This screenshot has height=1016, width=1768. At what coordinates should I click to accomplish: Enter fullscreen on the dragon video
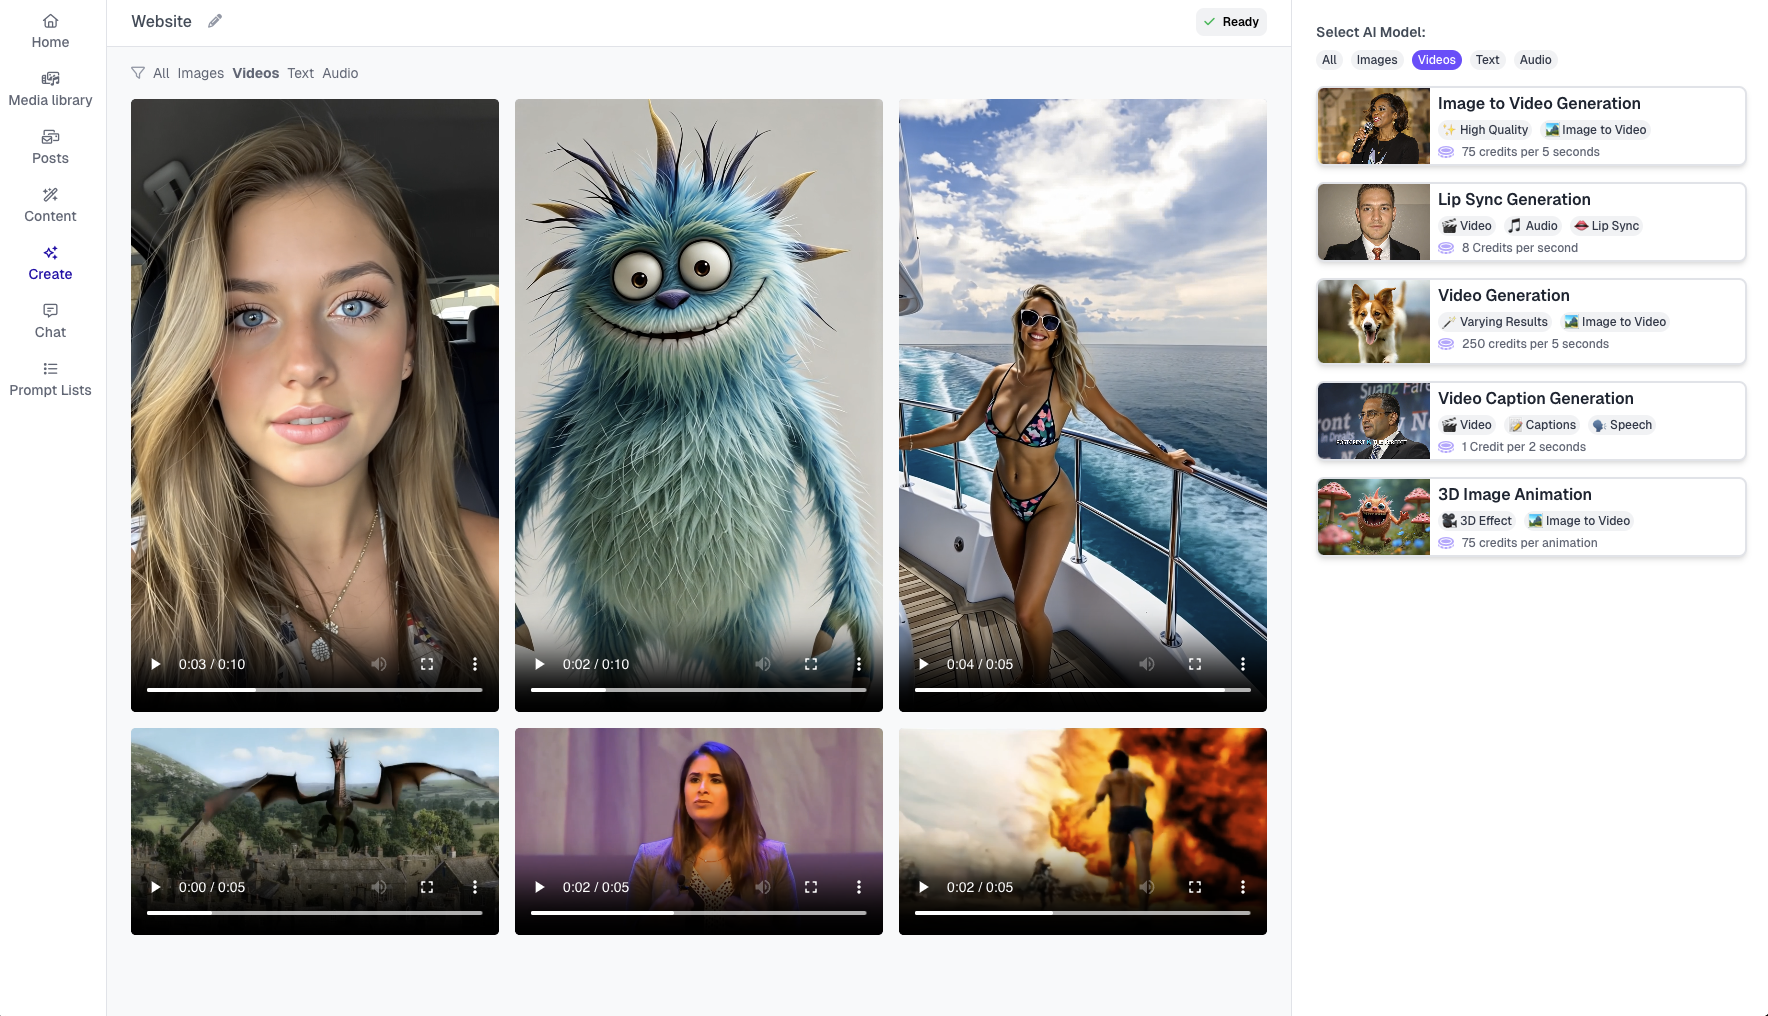[x=427, y=887]
